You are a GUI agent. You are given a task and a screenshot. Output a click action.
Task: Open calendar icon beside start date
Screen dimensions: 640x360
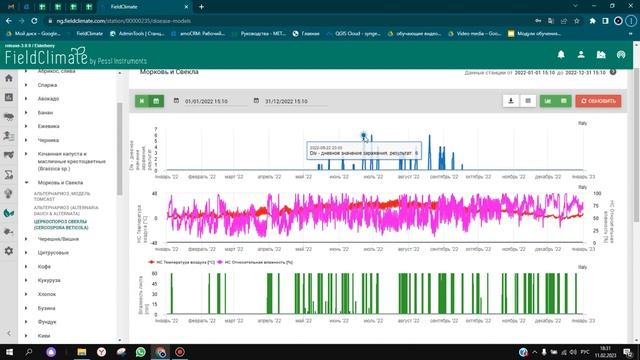point(176,100)
